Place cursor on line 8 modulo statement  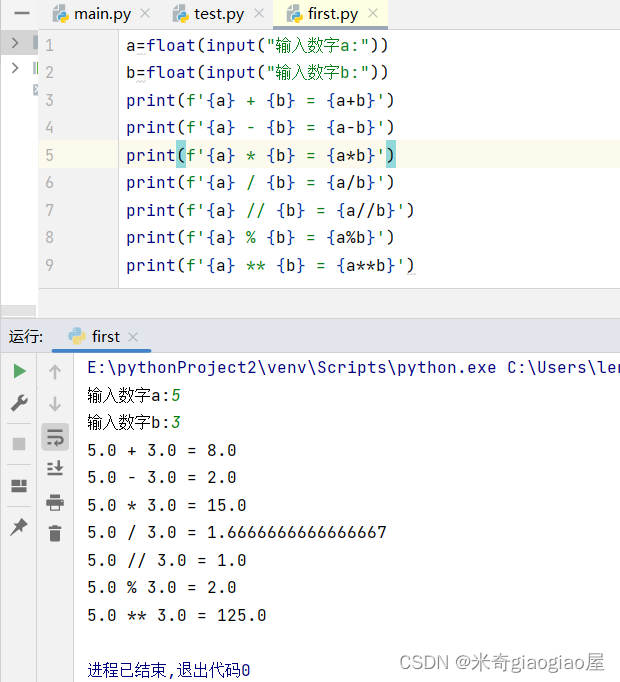(x=260, y=238)
